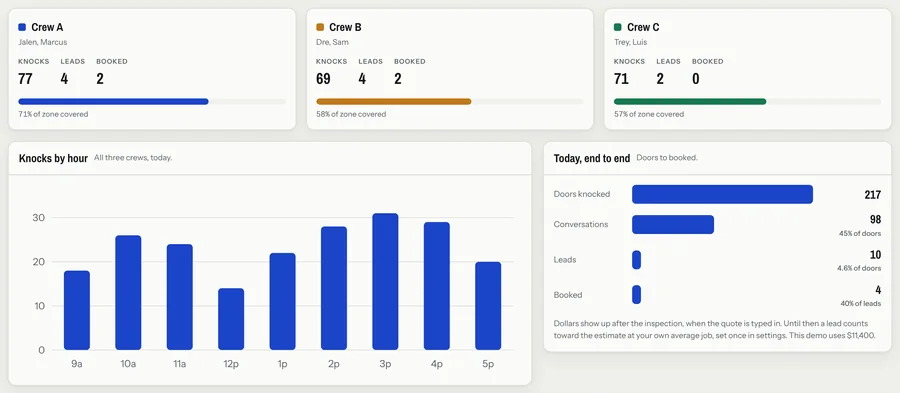Click Crew C zone coverage progress bar
Screen dimensions: 900x393
pos(747,102)
